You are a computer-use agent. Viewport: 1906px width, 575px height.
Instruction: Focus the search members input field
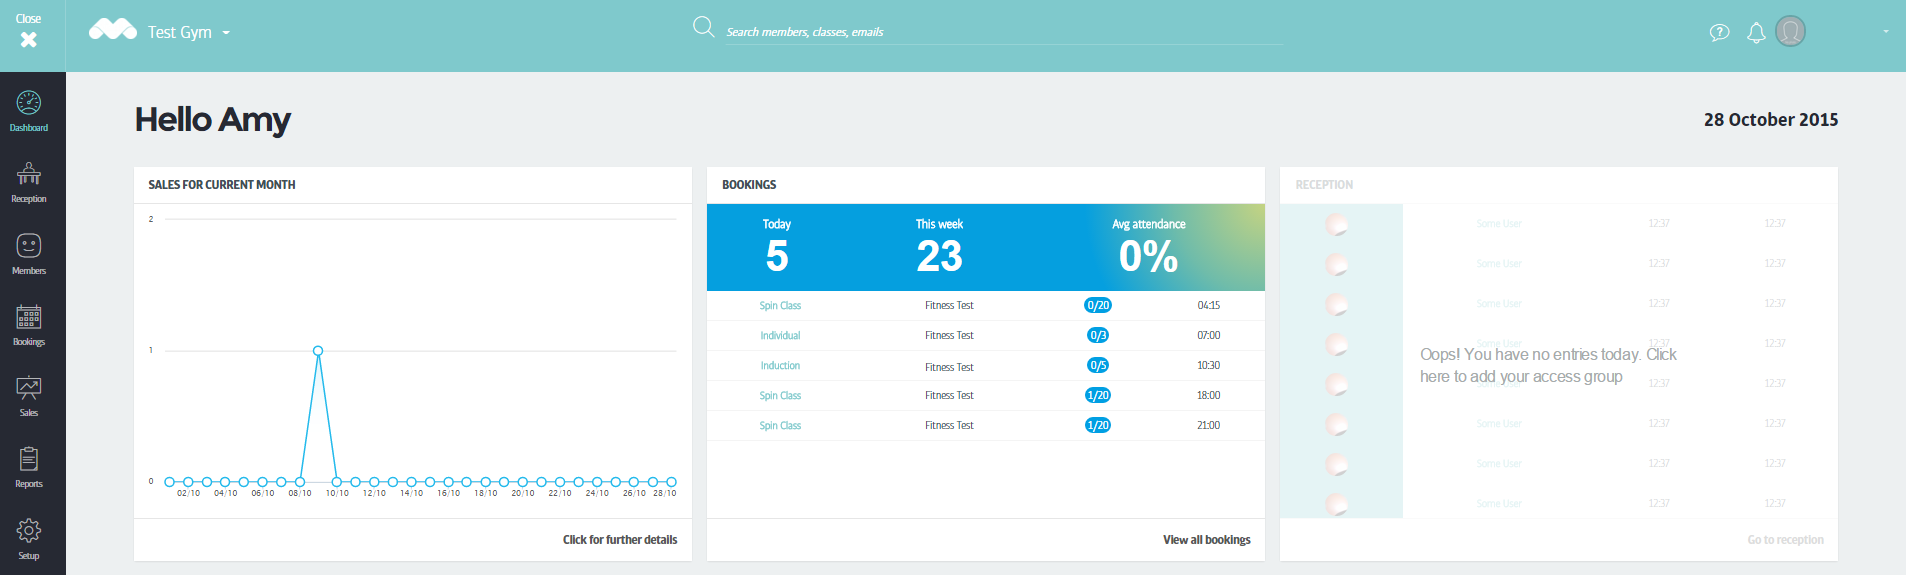point(1000,32)
